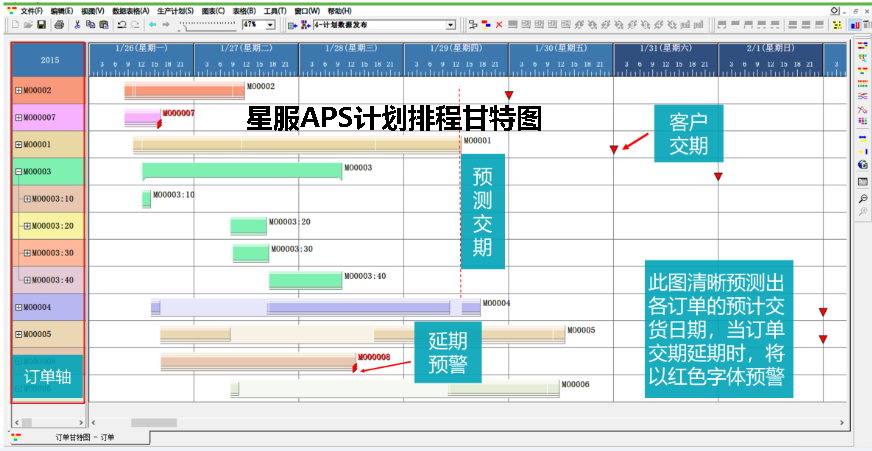Click the blue left navigation arrow
The image size is (872, 451).
pos(152,24)
